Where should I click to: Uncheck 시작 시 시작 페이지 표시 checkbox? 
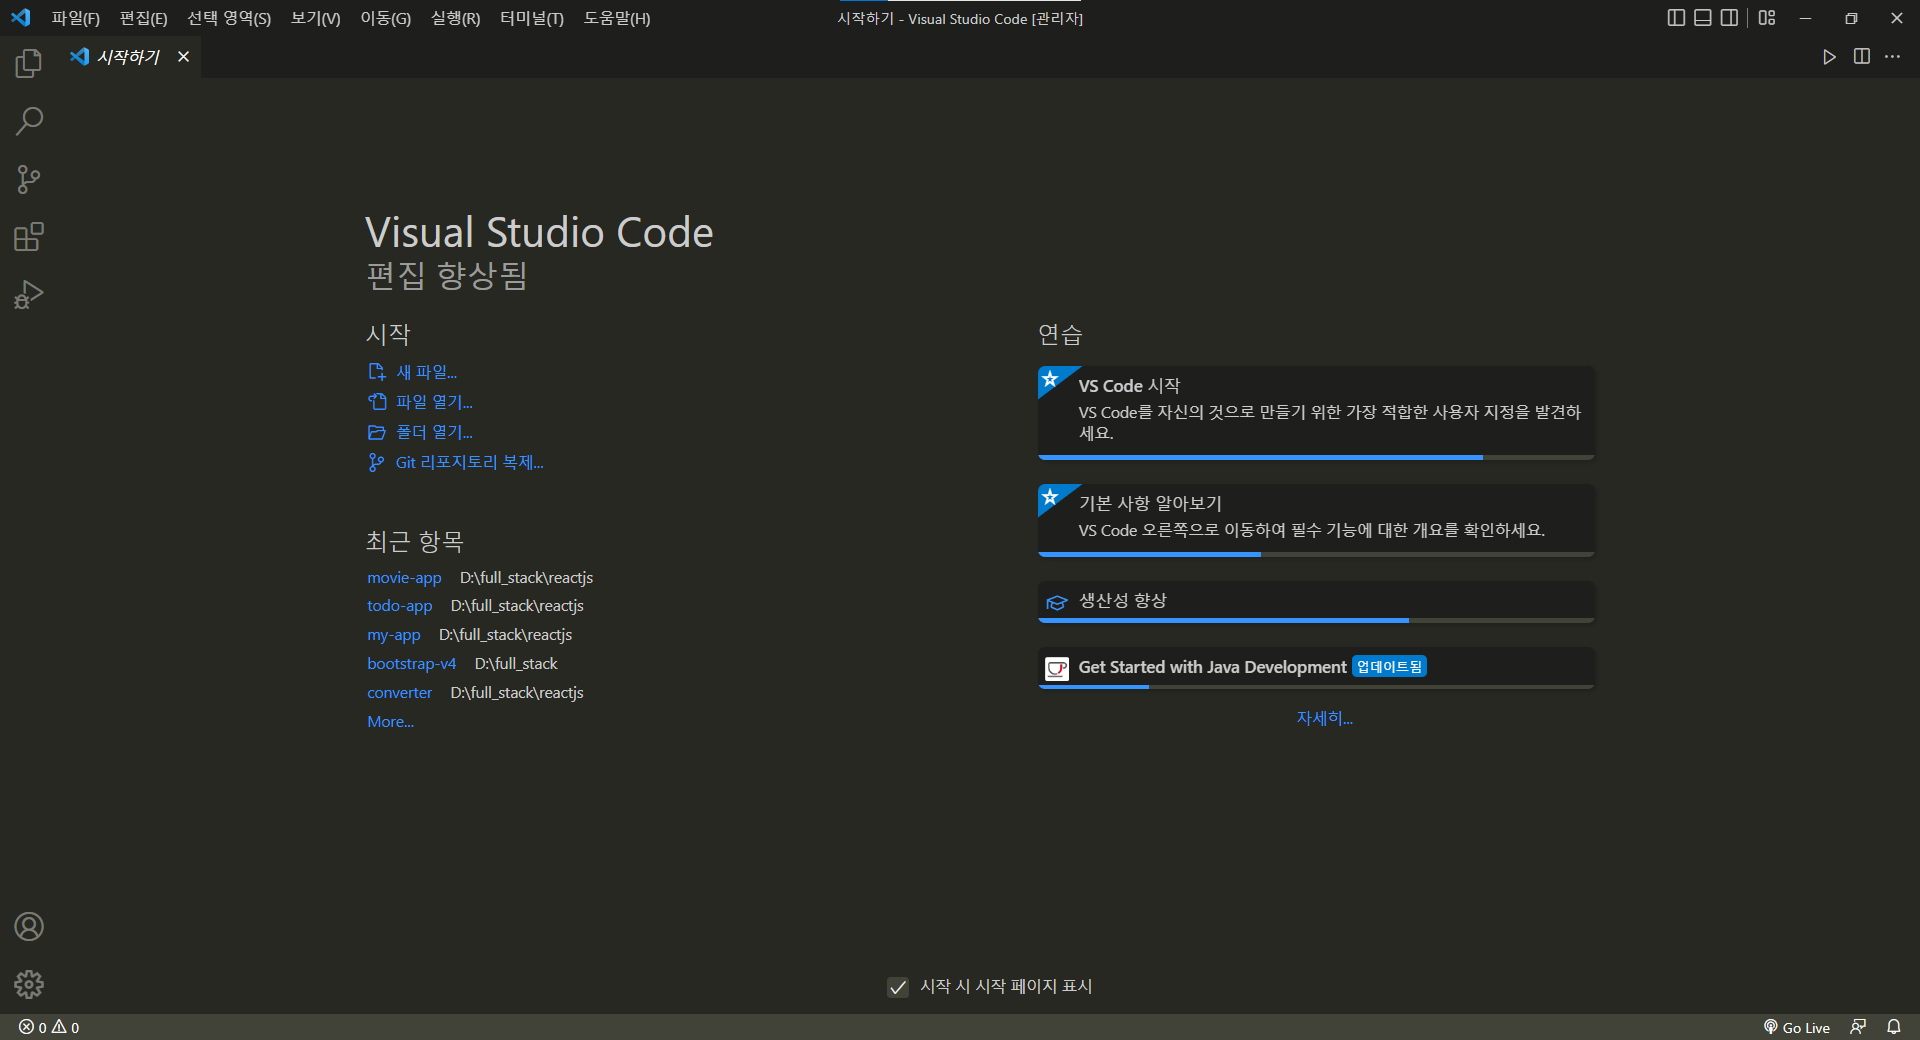coord(898,987)
